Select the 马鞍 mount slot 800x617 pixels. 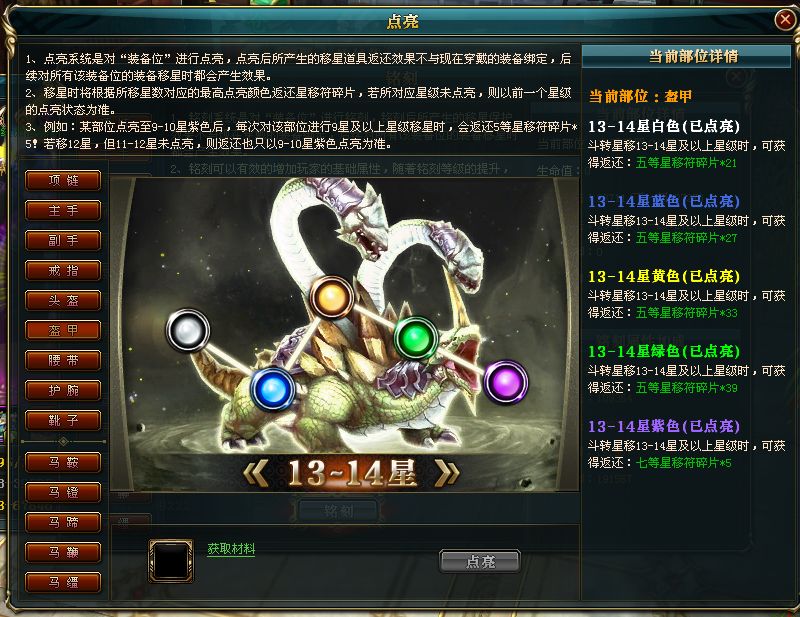pyautogui.click(x=63, y=462)
